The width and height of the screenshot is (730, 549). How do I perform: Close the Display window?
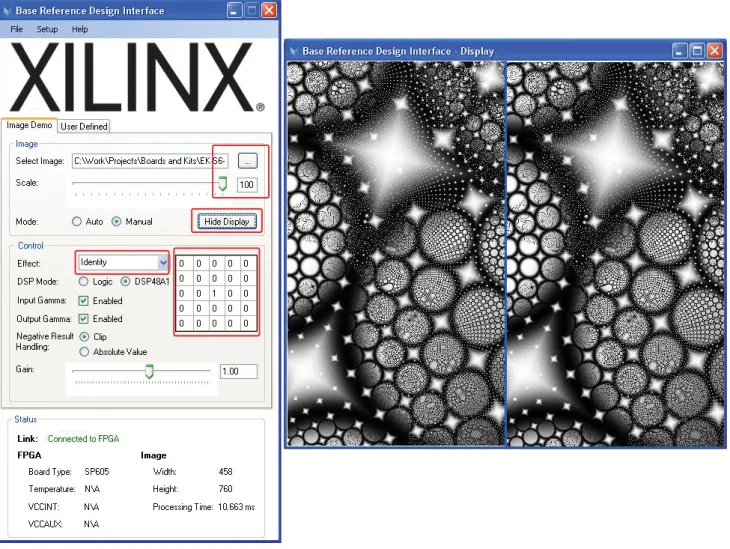715,50
